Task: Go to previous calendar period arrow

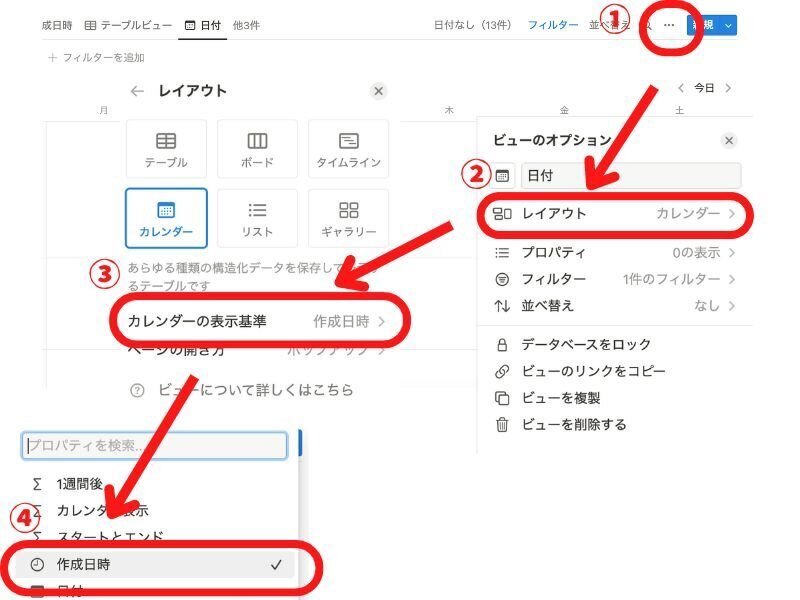Action: click(680, 88)
